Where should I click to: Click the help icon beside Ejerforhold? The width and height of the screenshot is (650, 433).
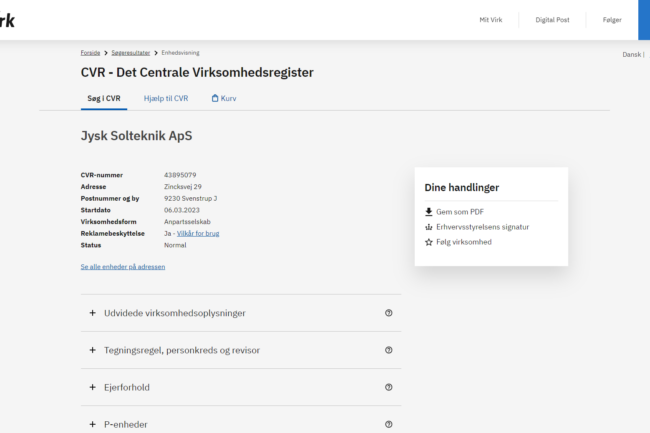tap(388, 387)
